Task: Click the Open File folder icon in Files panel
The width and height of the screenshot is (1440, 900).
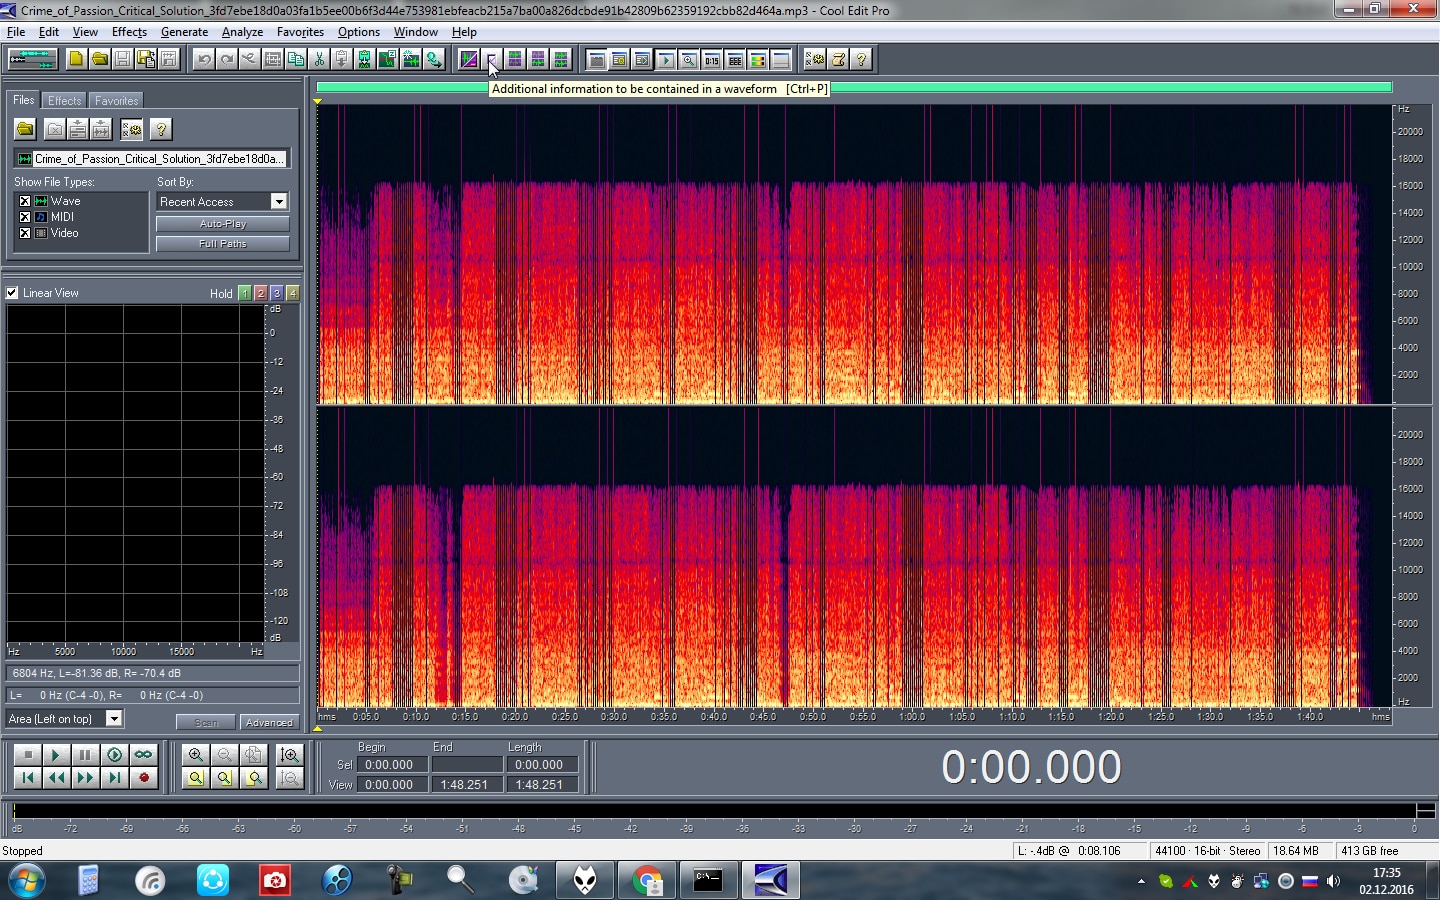Action: 25,129
